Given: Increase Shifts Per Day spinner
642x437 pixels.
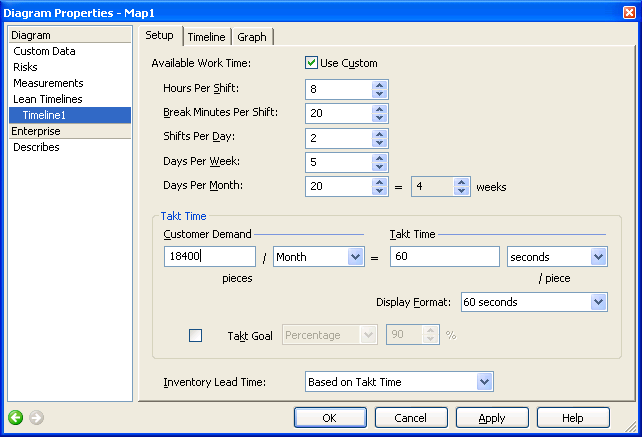Looking at the screenshot, I should pos(379,133).
